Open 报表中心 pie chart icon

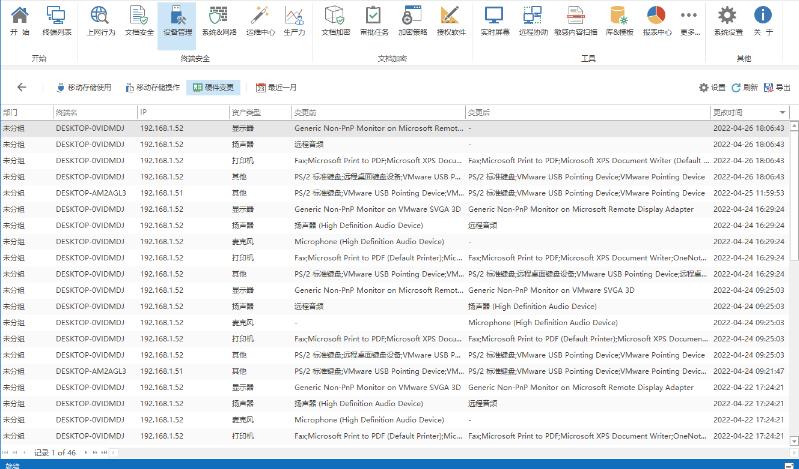pos(656,20)
